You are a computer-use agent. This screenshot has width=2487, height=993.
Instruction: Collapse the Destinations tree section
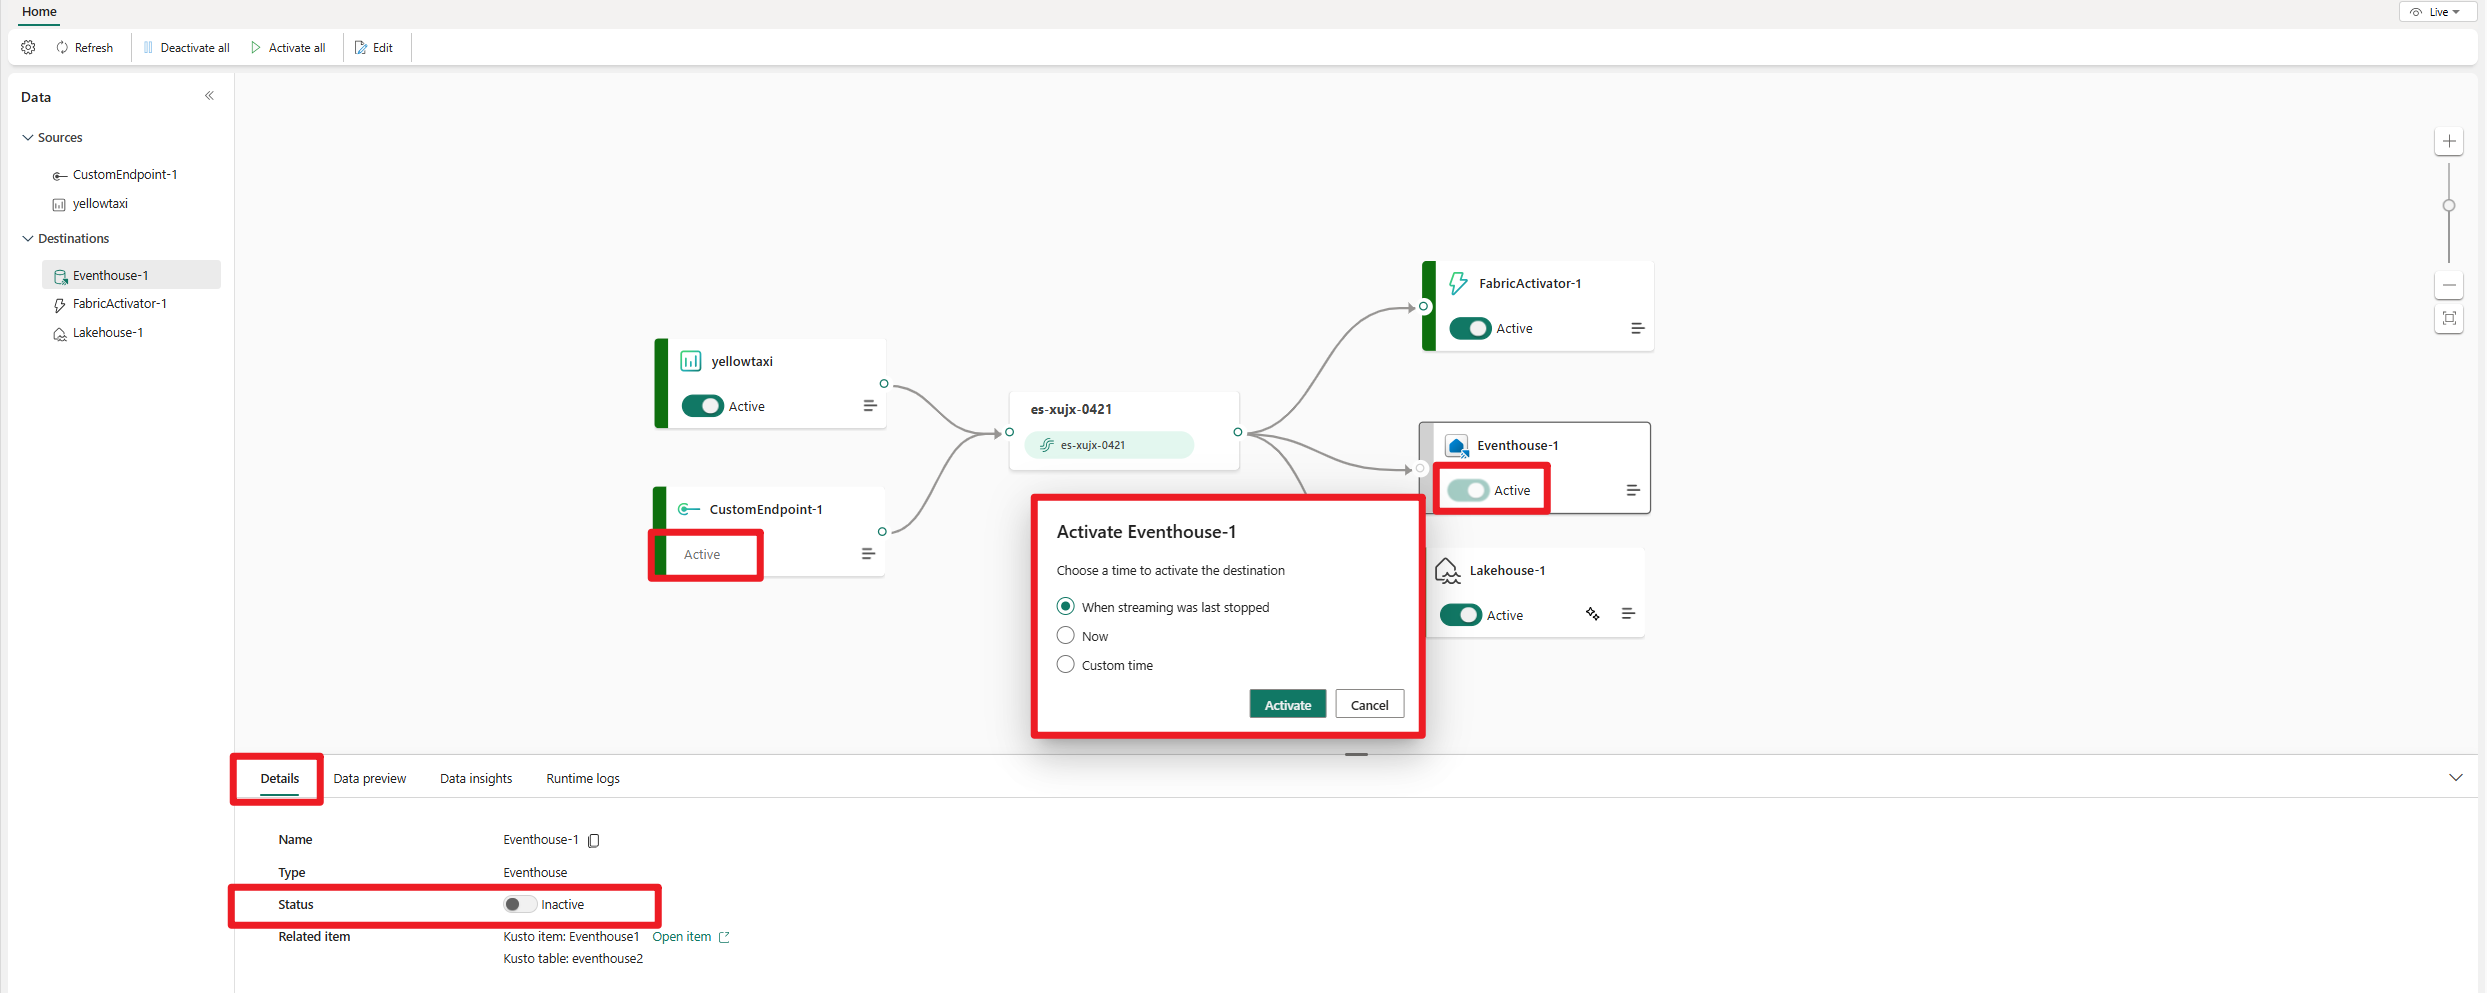pos(27,238)
